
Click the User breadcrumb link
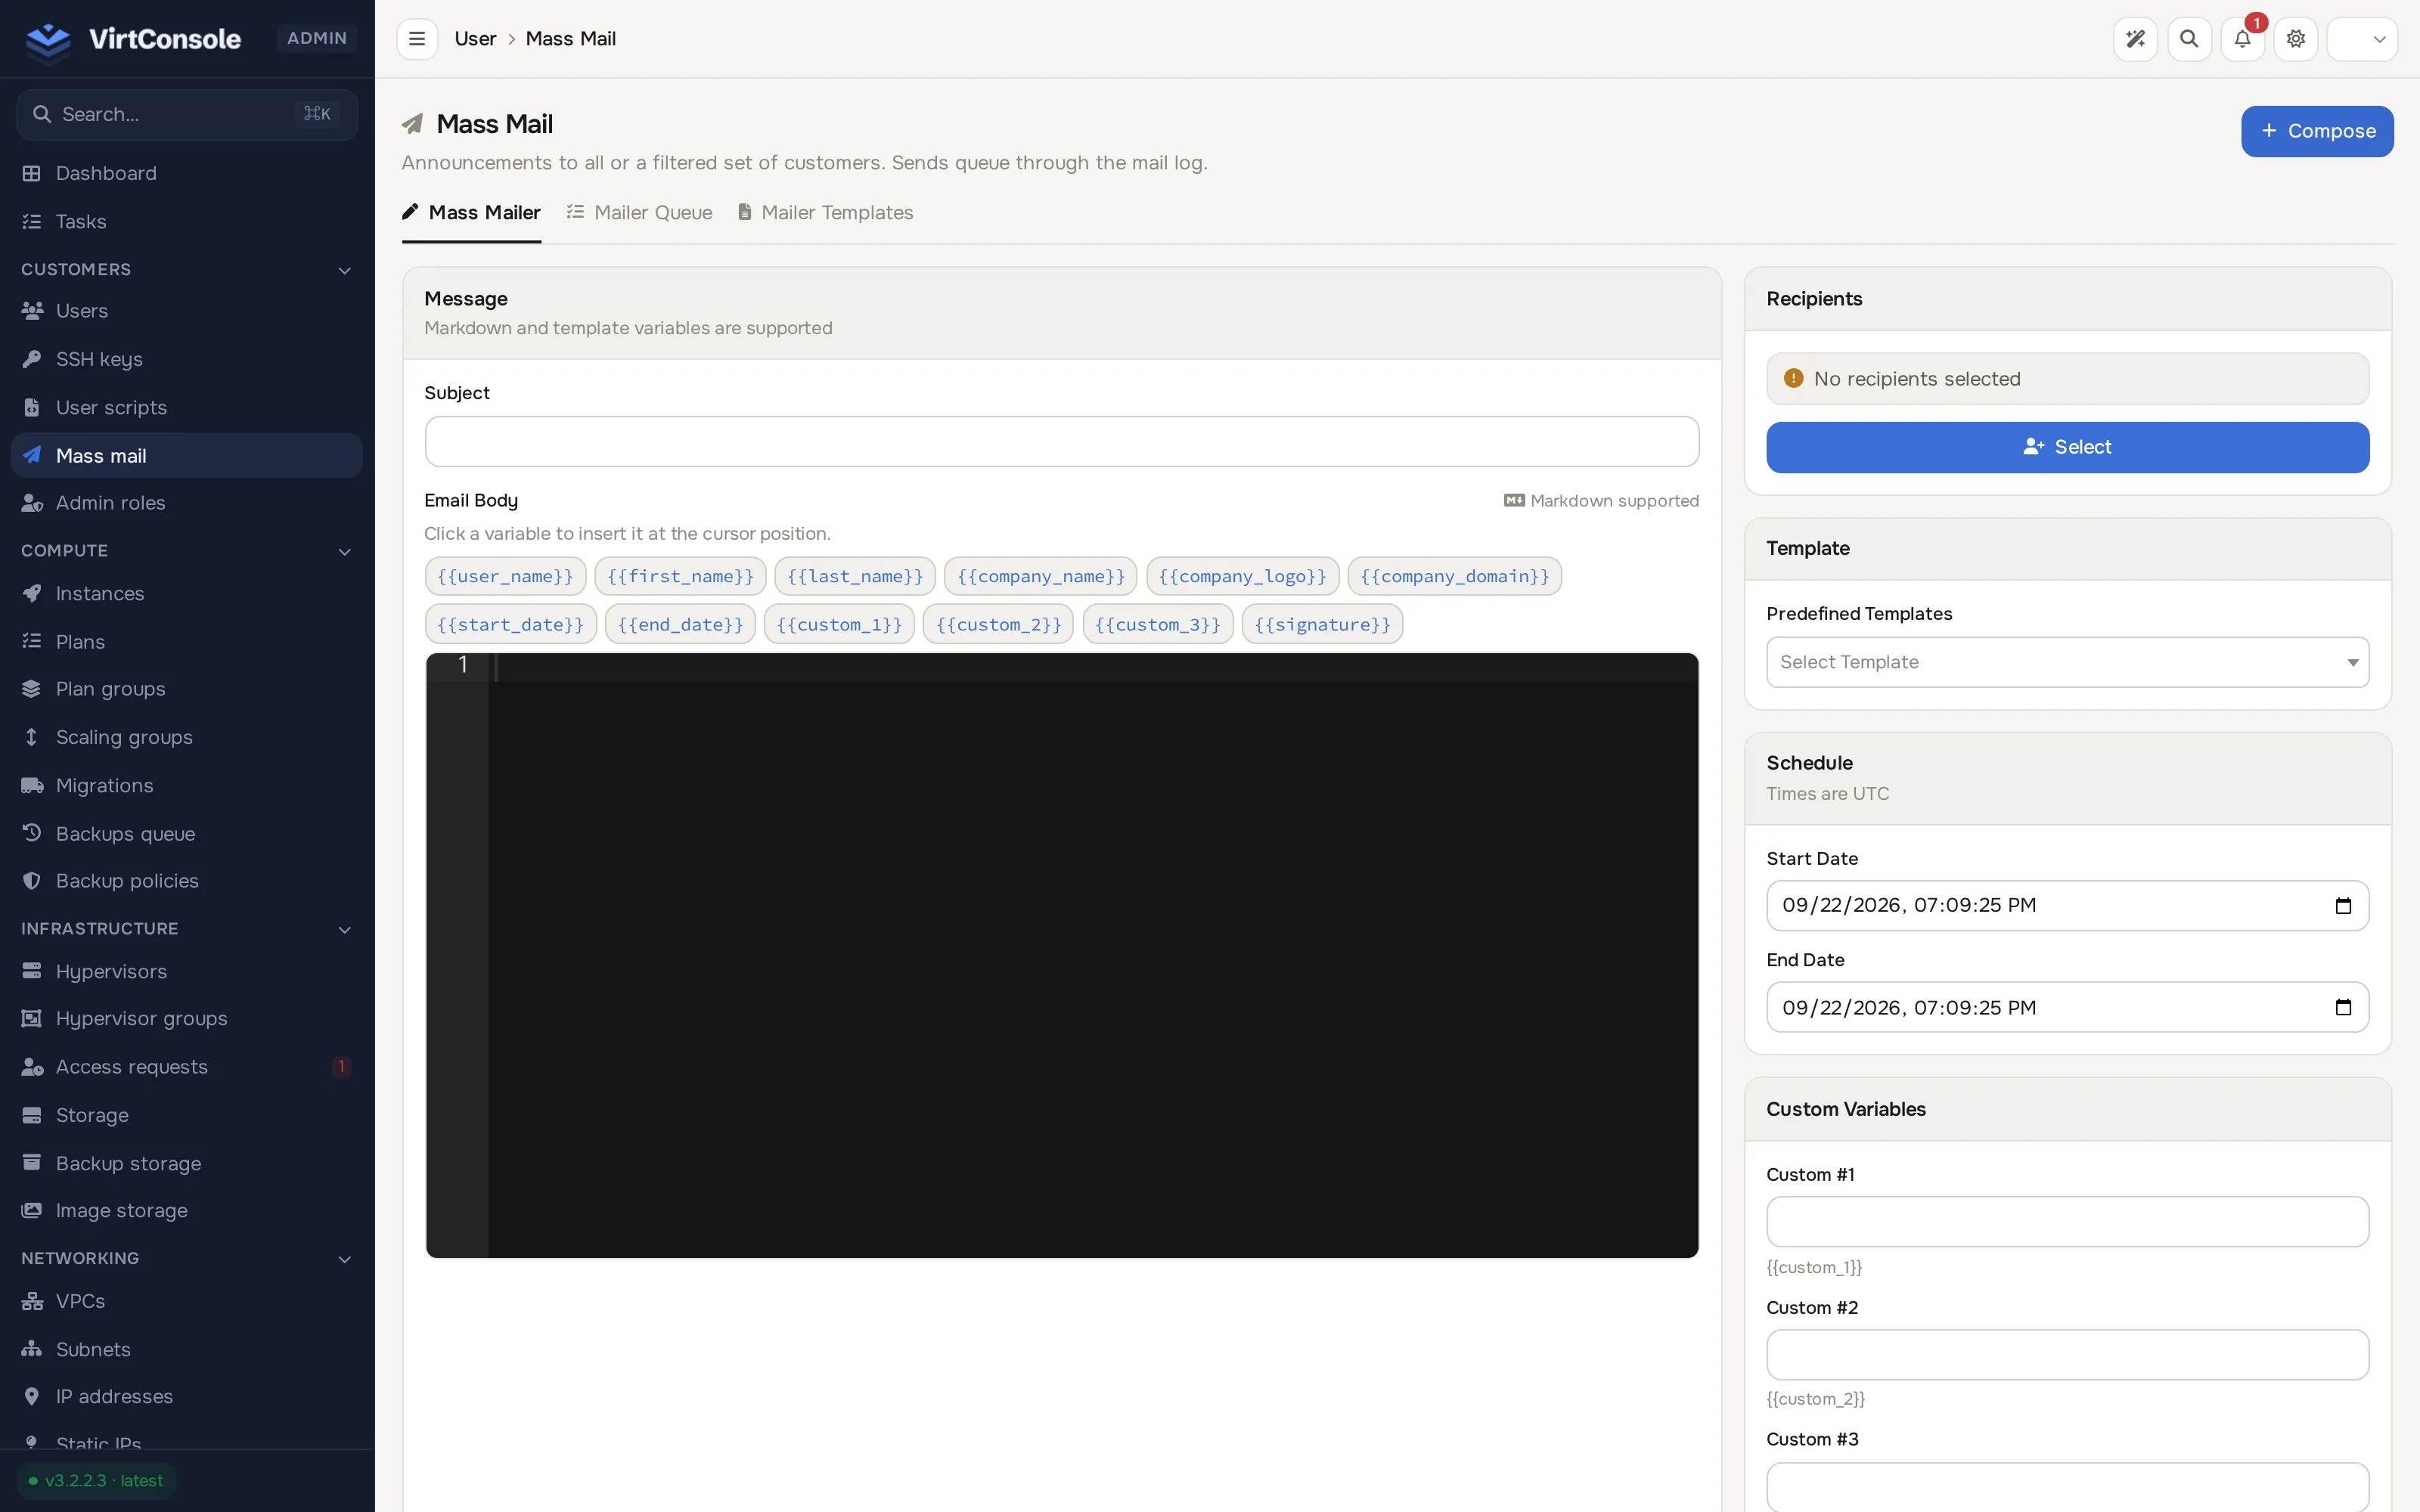475,39
